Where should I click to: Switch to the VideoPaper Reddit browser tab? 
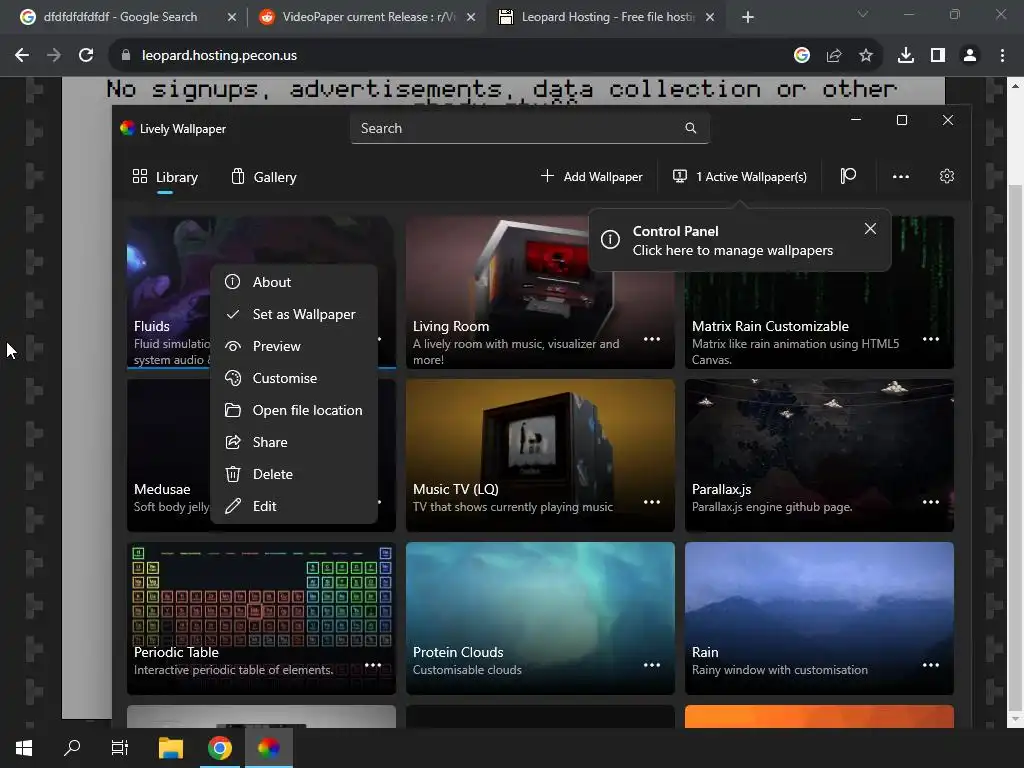(x=366, y=17)
